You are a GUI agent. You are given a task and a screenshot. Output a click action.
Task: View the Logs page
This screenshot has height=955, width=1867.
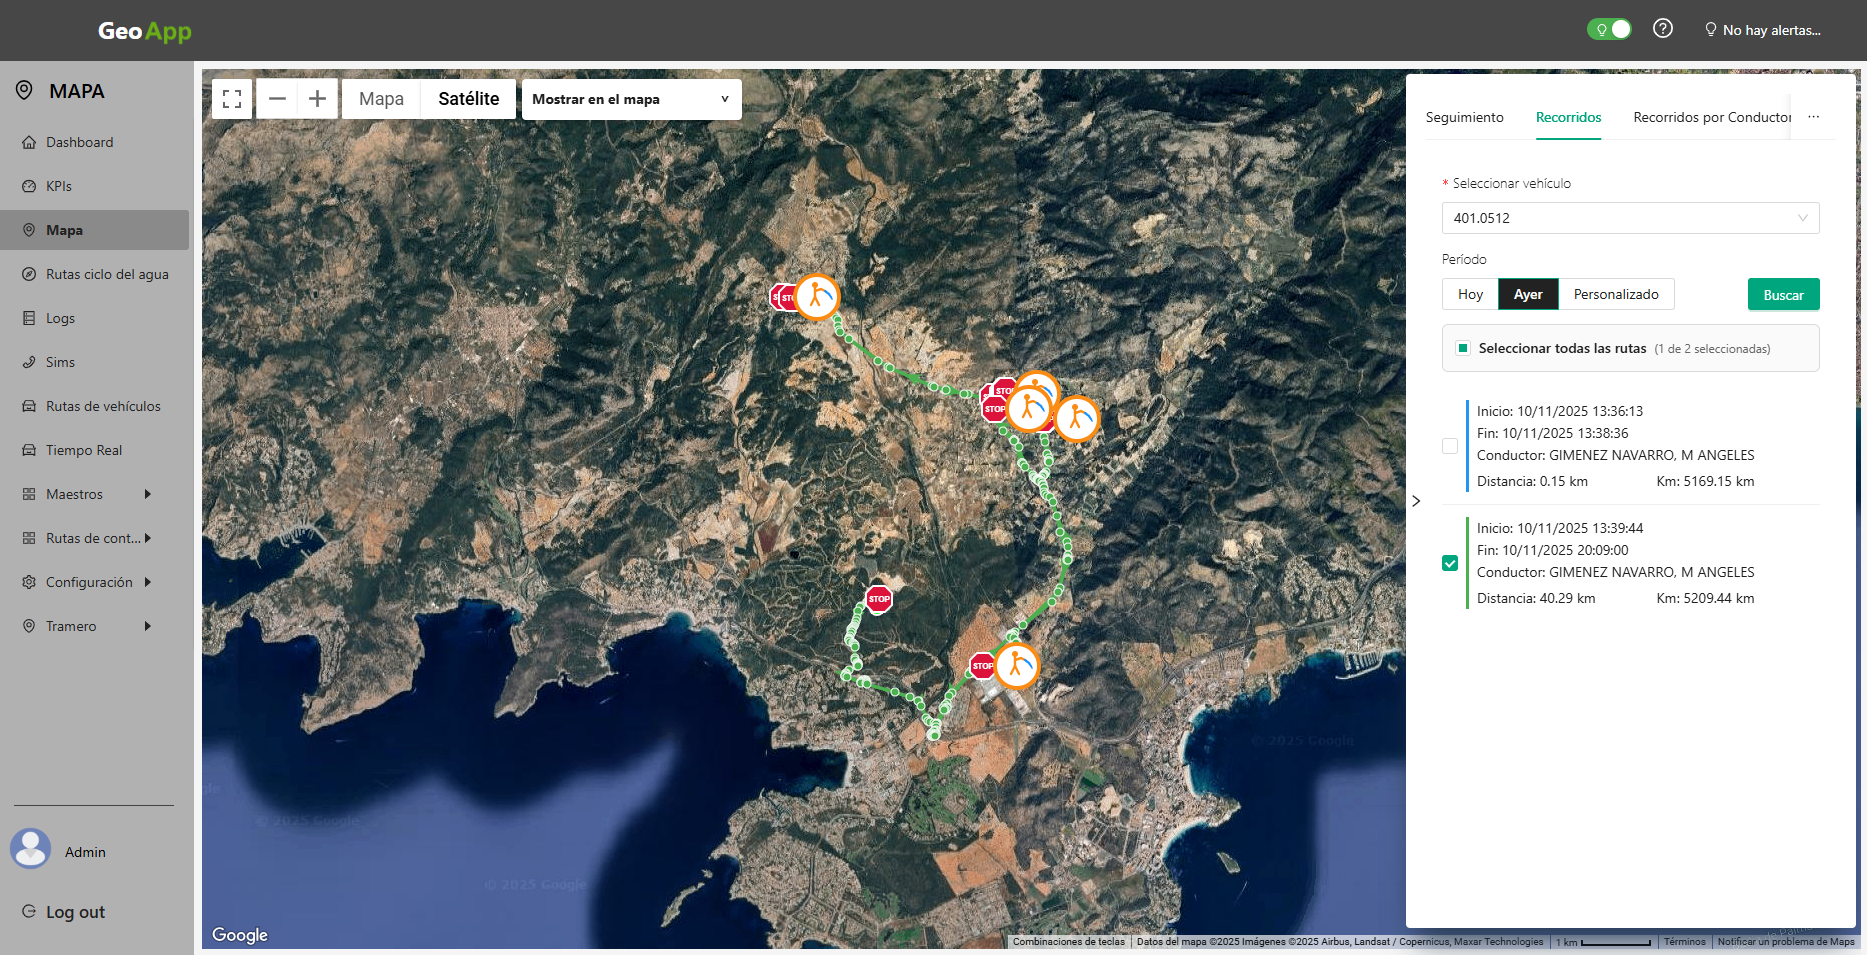tap(60, 317)
